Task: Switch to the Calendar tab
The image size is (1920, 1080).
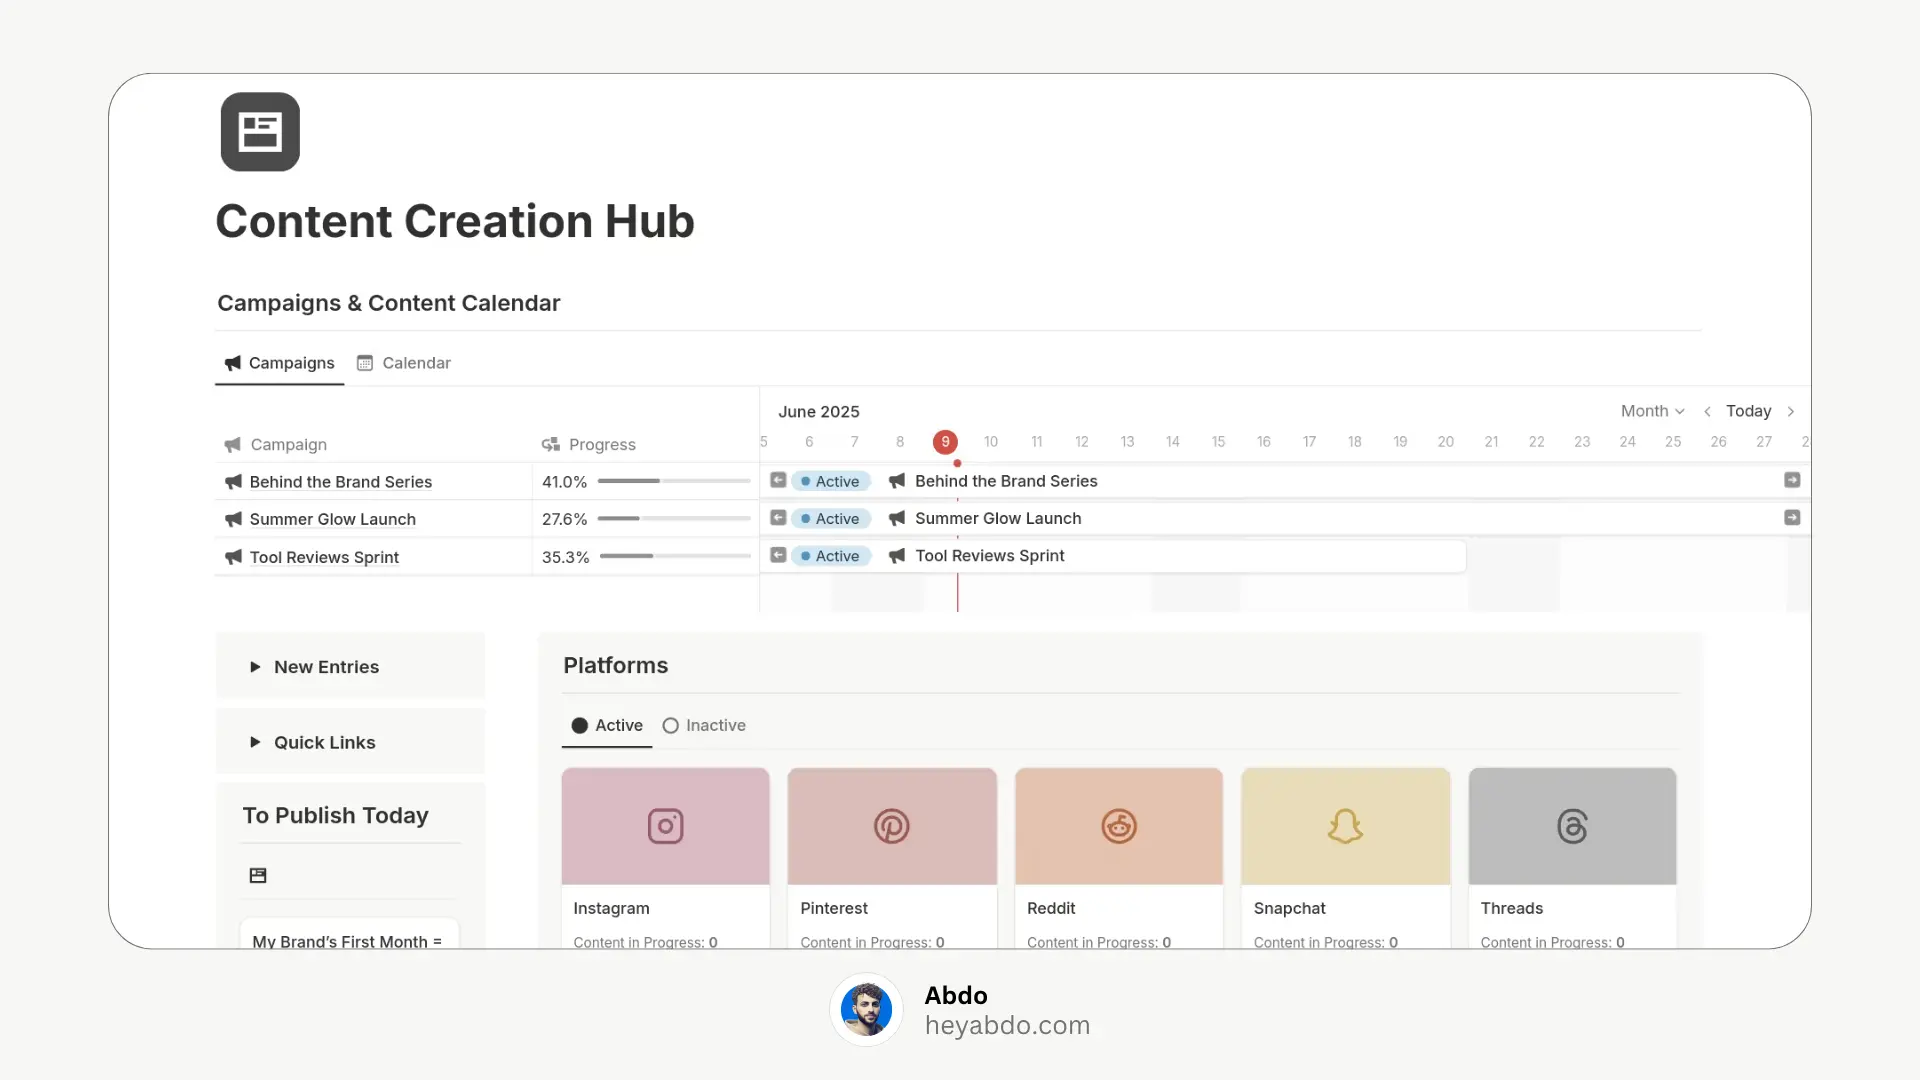Action: coord(404,363)
